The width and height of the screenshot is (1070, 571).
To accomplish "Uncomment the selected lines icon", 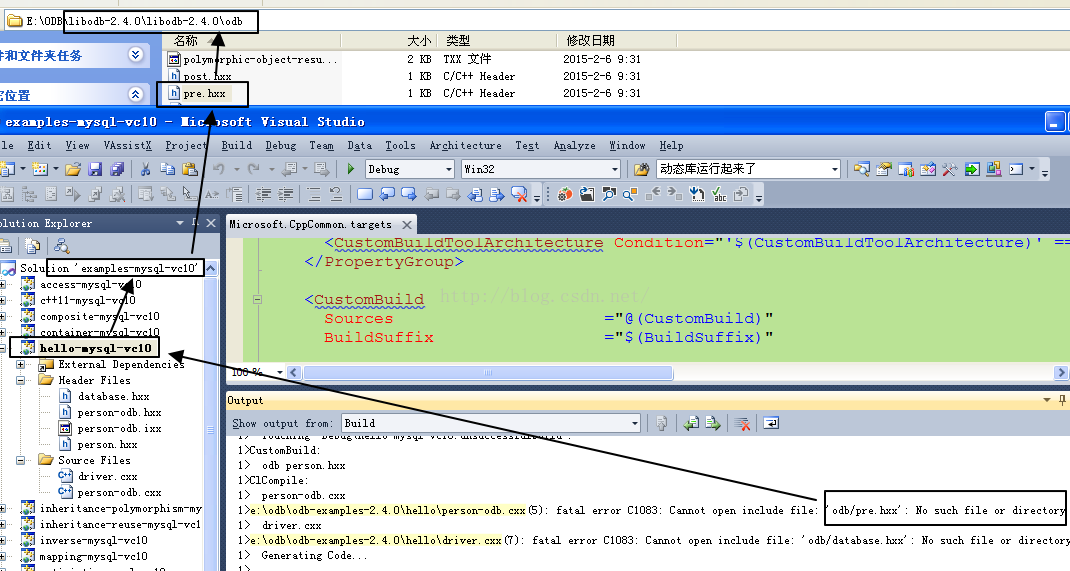I will (x=336, y=195).
